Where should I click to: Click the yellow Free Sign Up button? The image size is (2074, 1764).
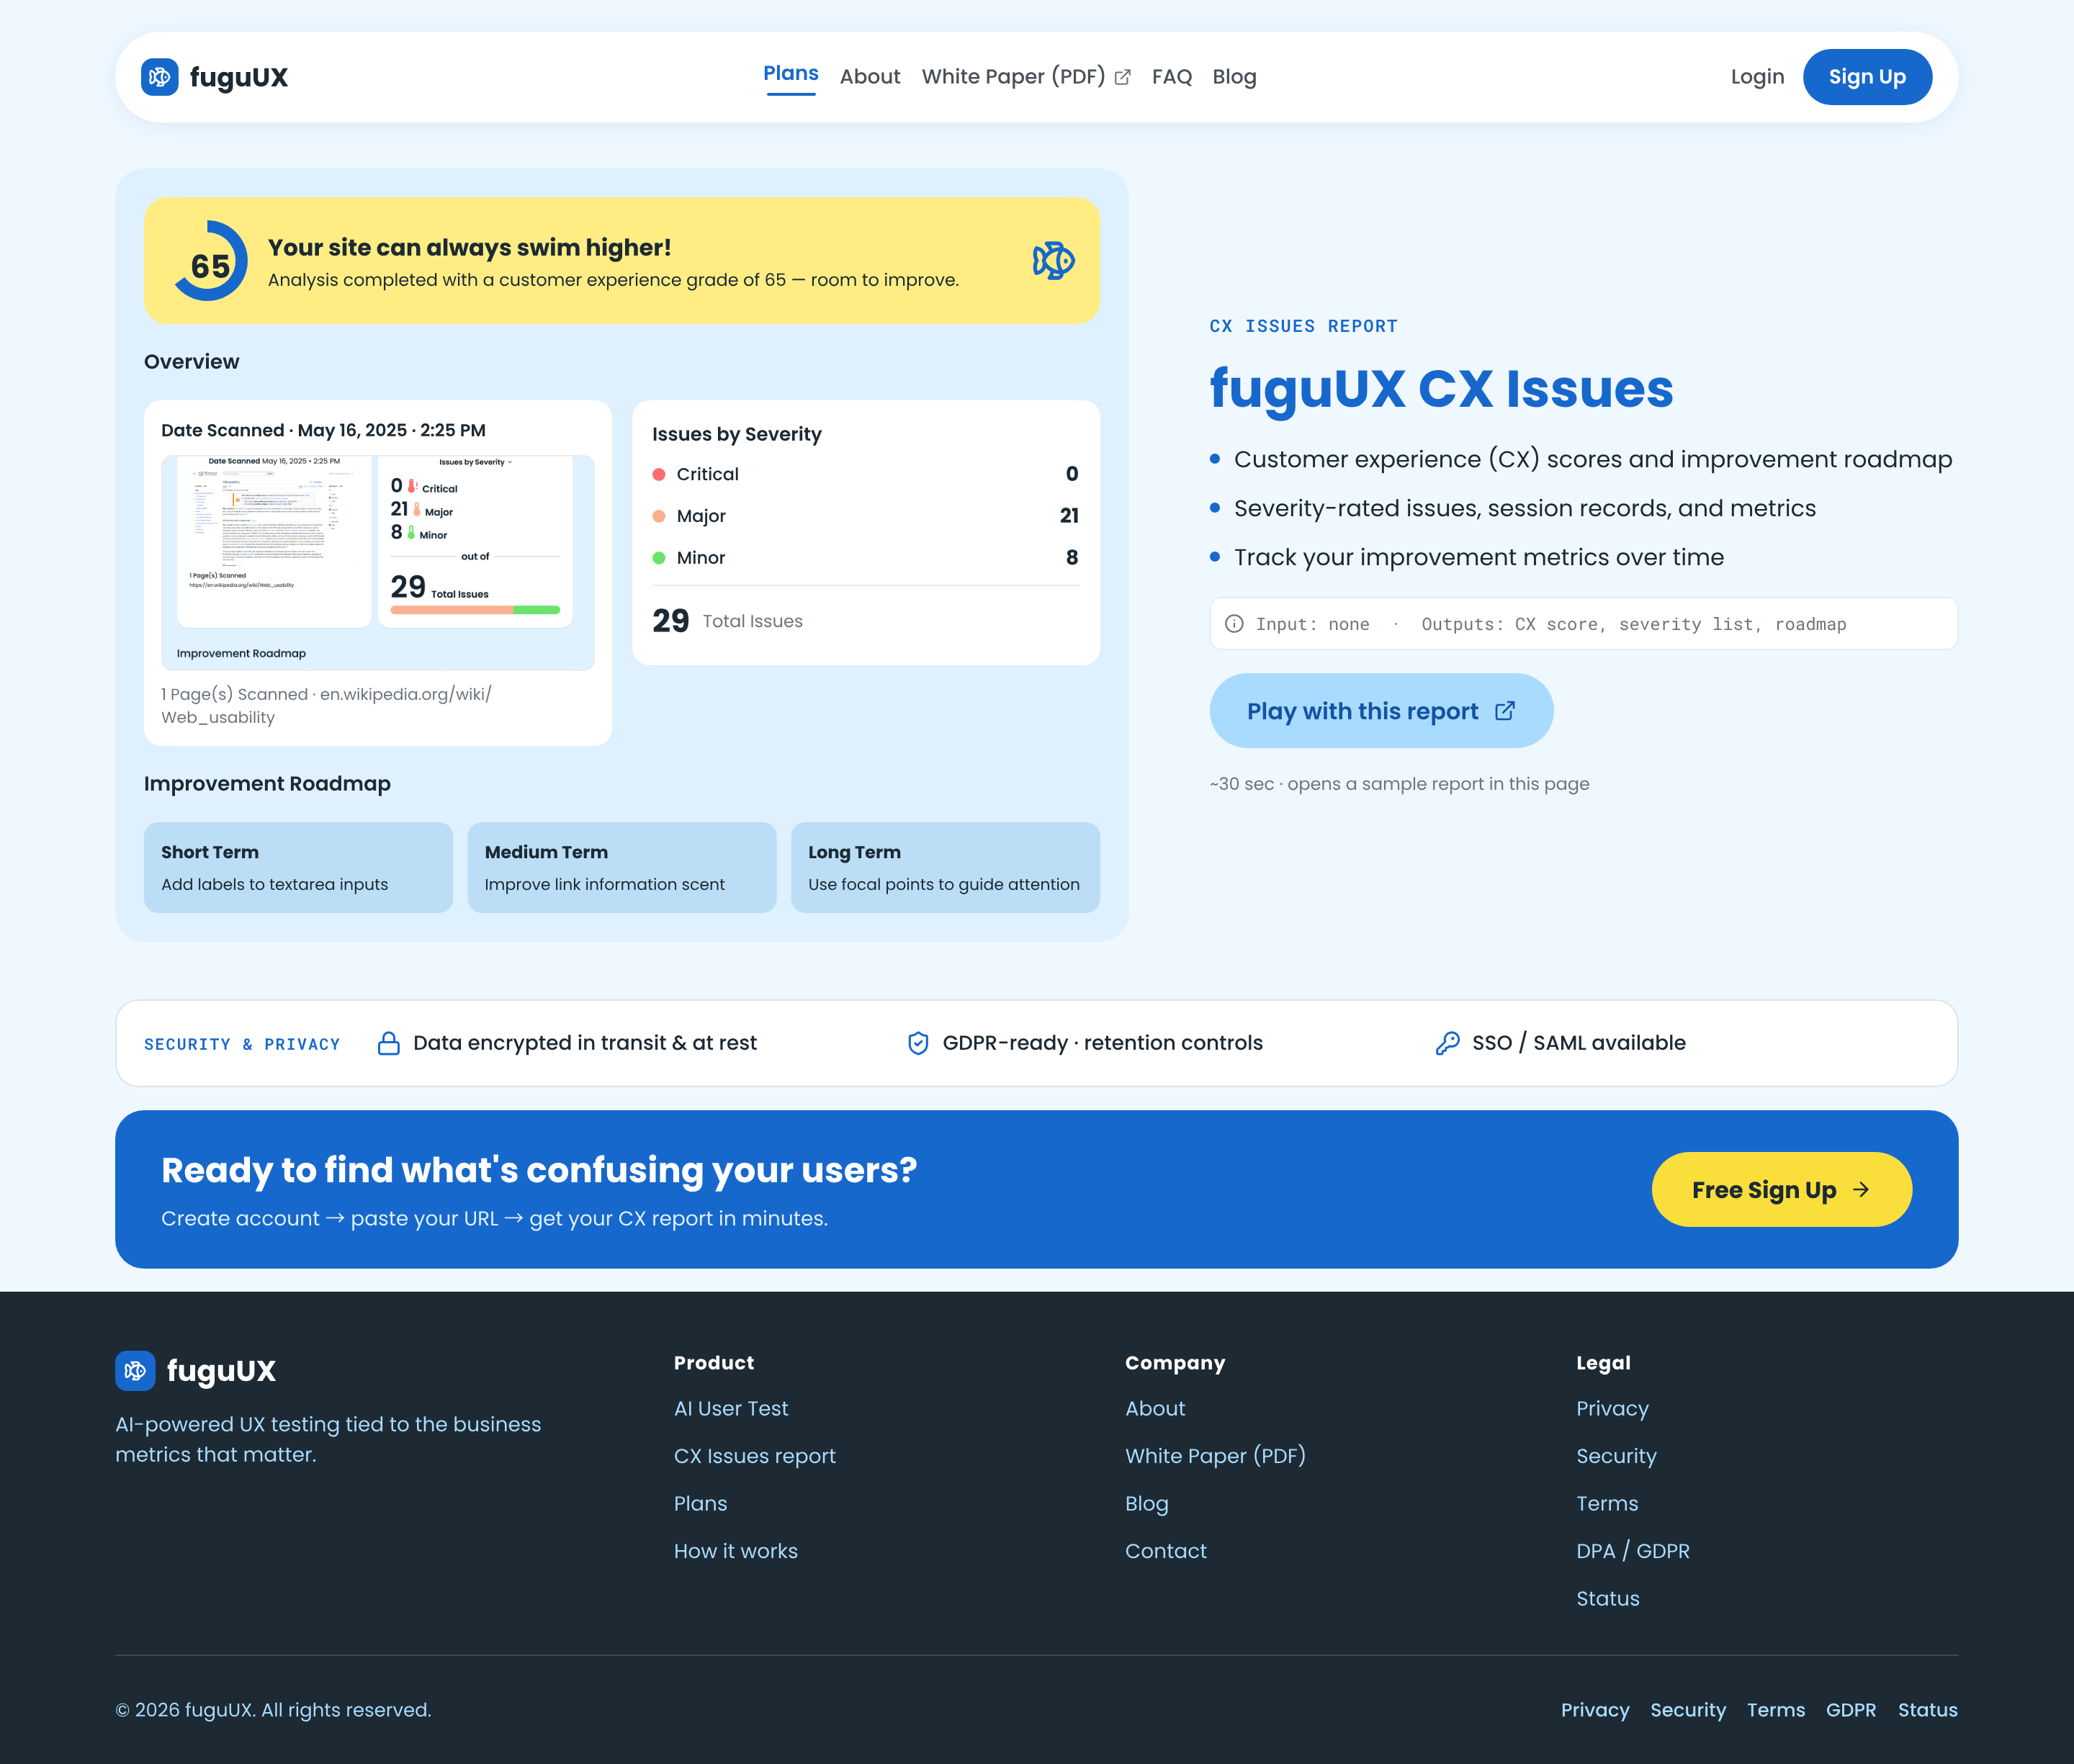tap(1781, 1190)
